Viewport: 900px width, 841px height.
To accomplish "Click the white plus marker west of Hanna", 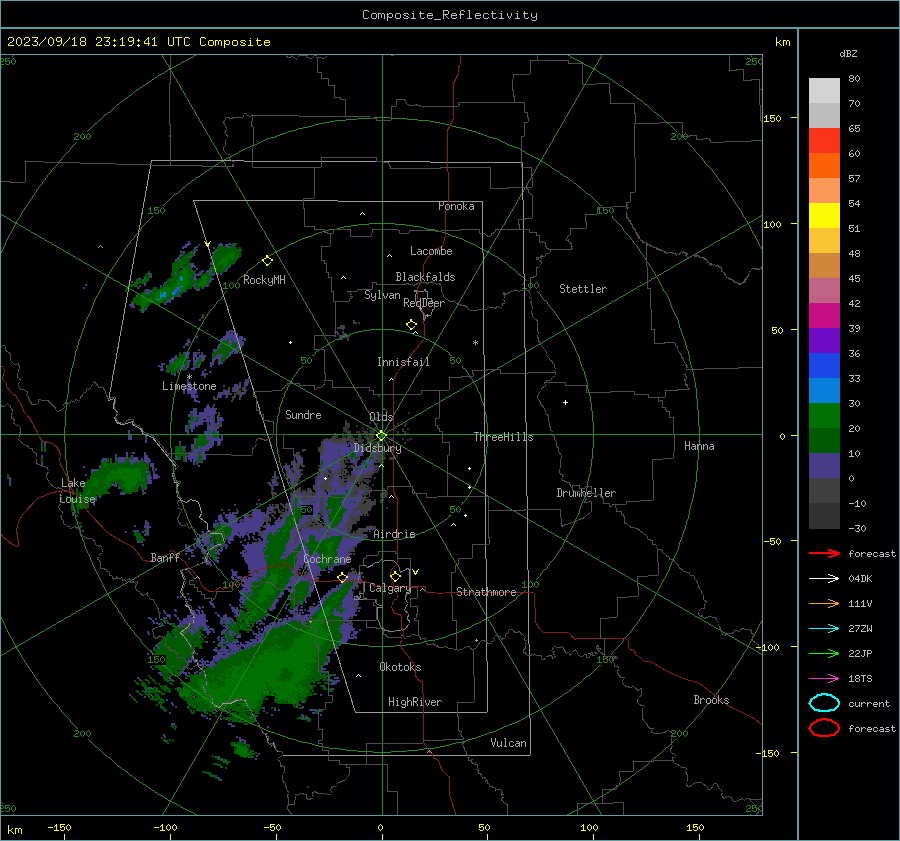I will [x=565, y=402].
